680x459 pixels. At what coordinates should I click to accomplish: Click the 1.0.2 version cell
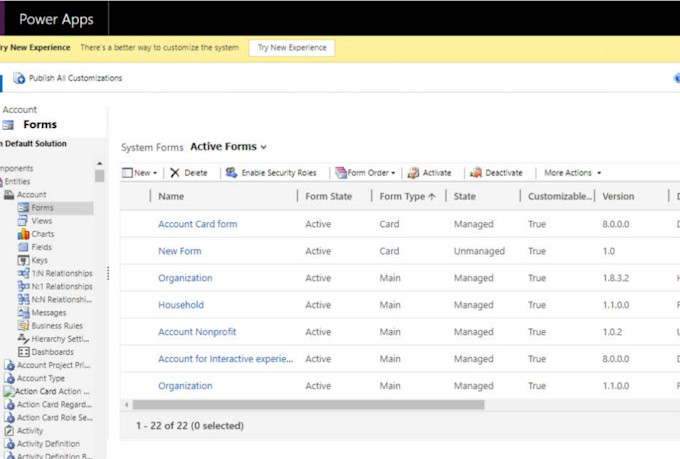click(x=612, y=332)
